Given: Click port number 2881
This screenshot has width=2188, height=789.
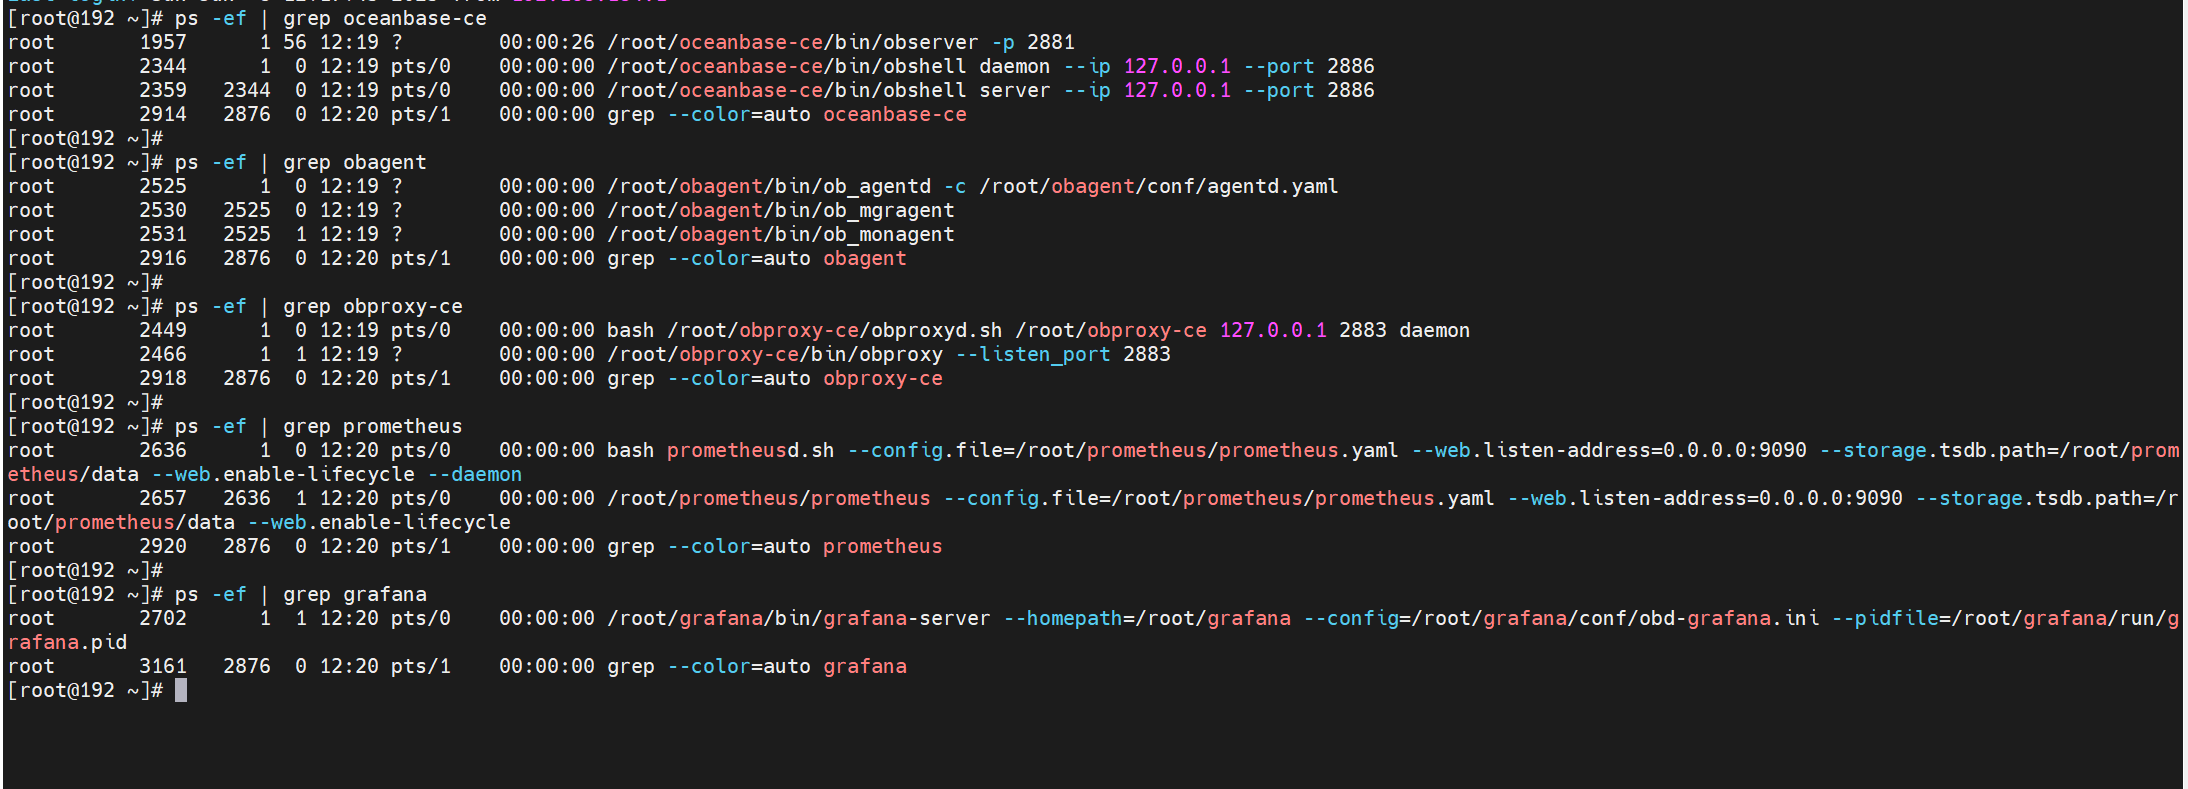Looking at the screenshot, I should pos(1051,42).
